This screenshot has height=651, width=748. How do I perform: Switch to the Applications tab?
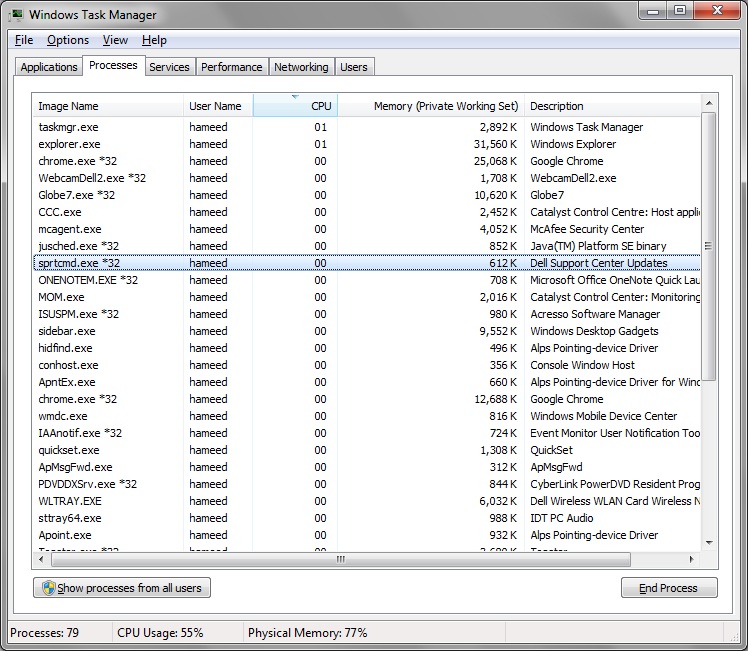tap(49, 67)
